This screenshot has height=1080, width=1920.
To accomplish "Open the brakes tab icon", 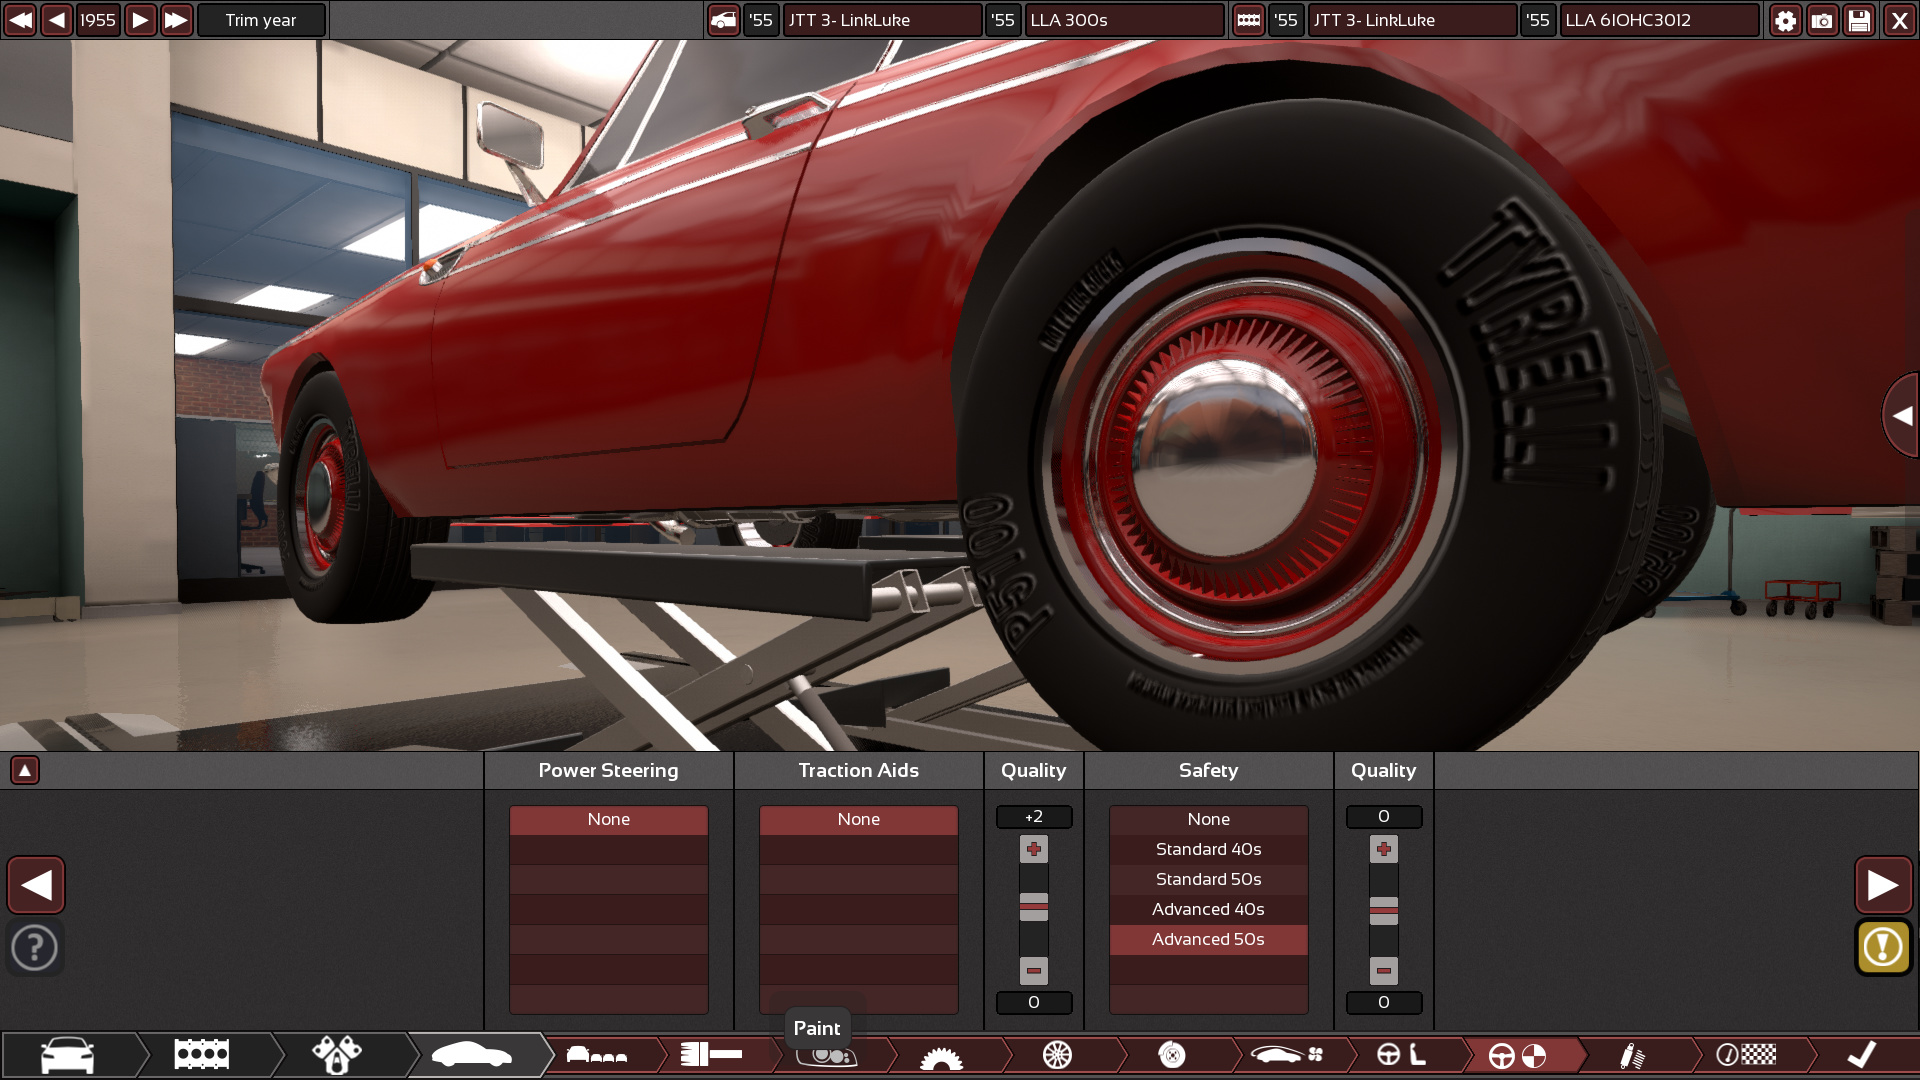I will (1172, 1055).
